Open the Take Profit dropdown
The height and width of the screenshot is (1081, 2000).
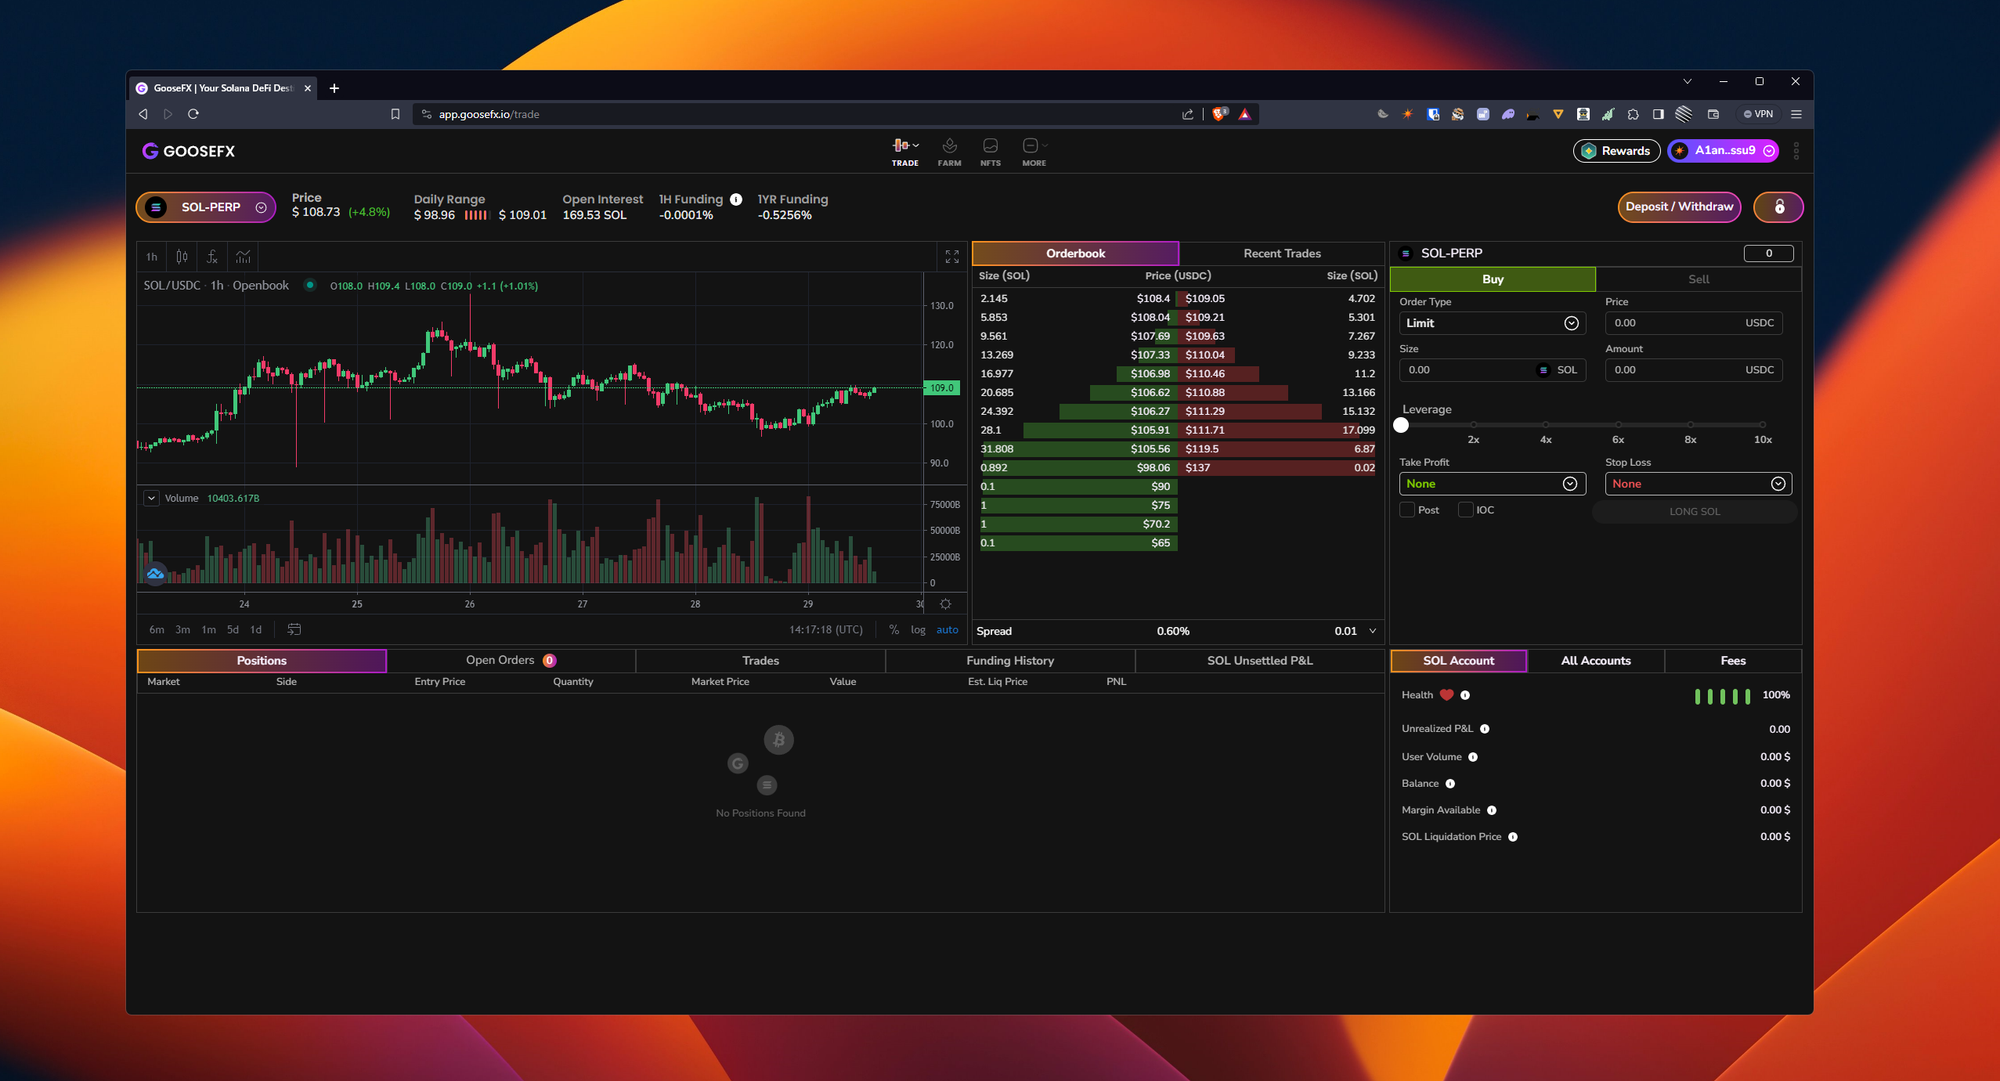click(x=1492, y=483)
